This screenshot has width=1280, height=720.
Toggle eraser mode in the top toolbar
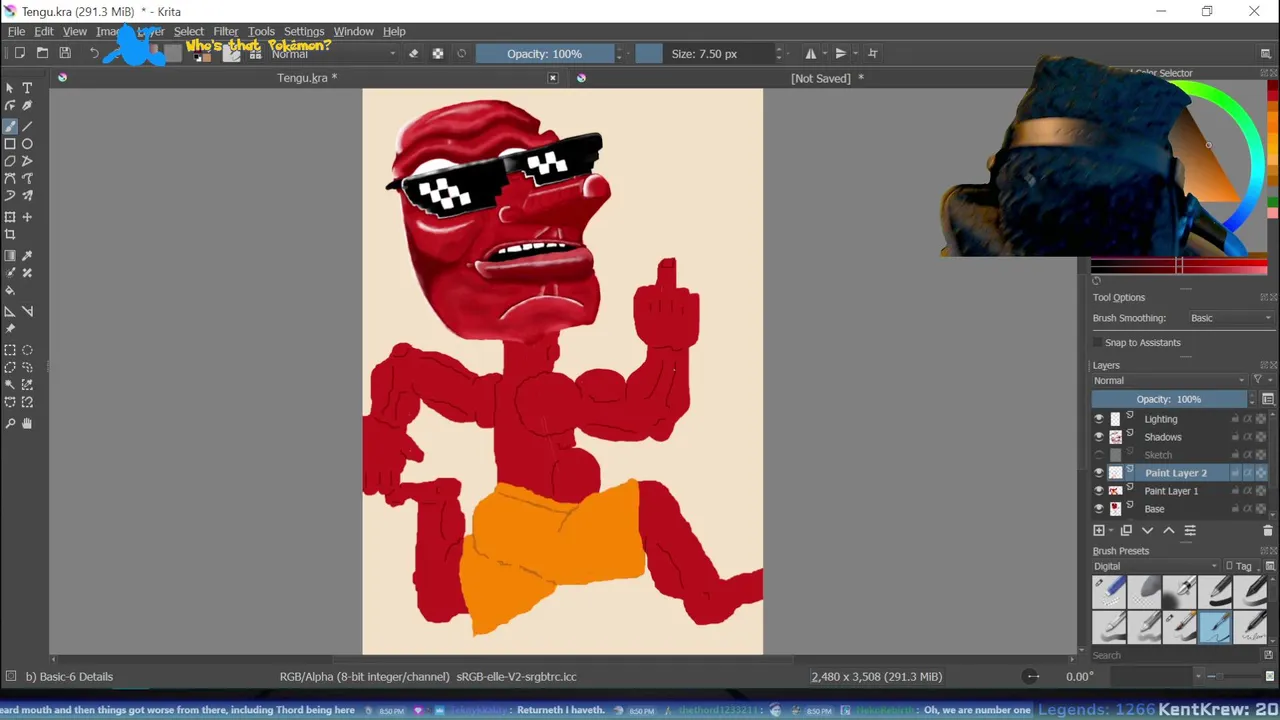[414, 53]
